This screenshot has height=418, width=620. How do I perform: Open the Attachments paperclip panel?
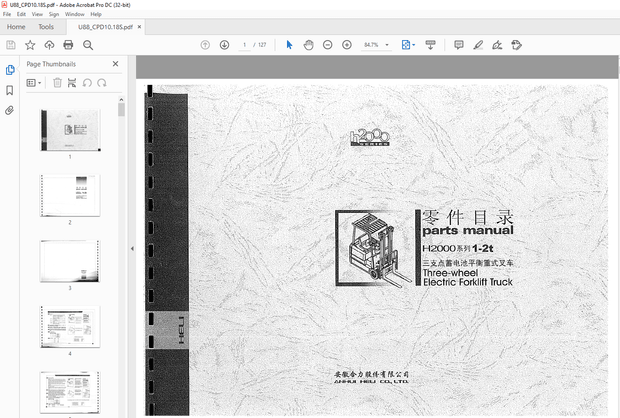coord(9,110)
